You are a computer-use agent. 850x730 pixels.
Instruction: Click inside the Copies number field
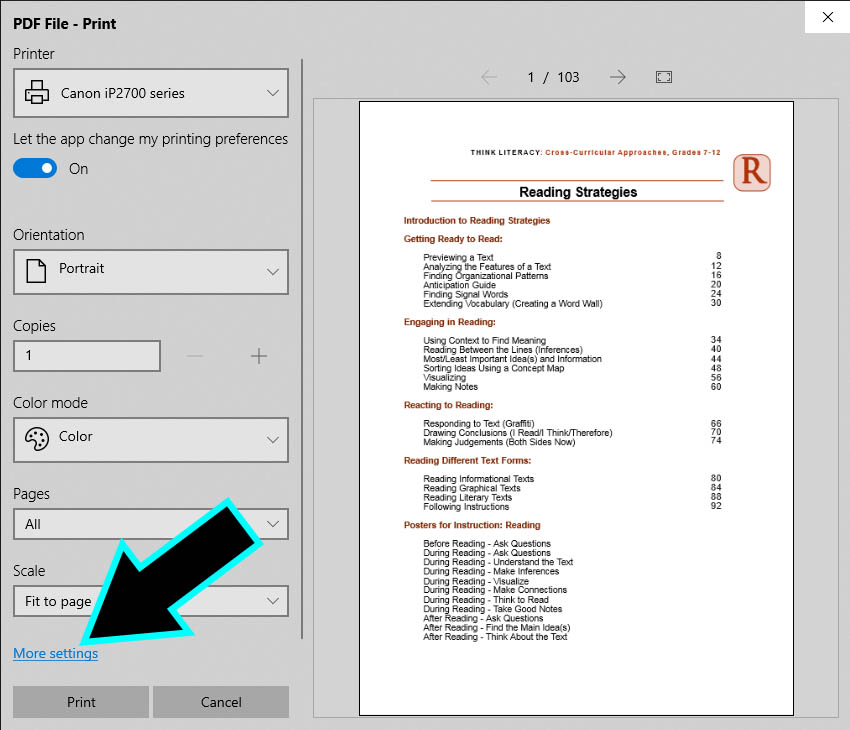(87, 356)
